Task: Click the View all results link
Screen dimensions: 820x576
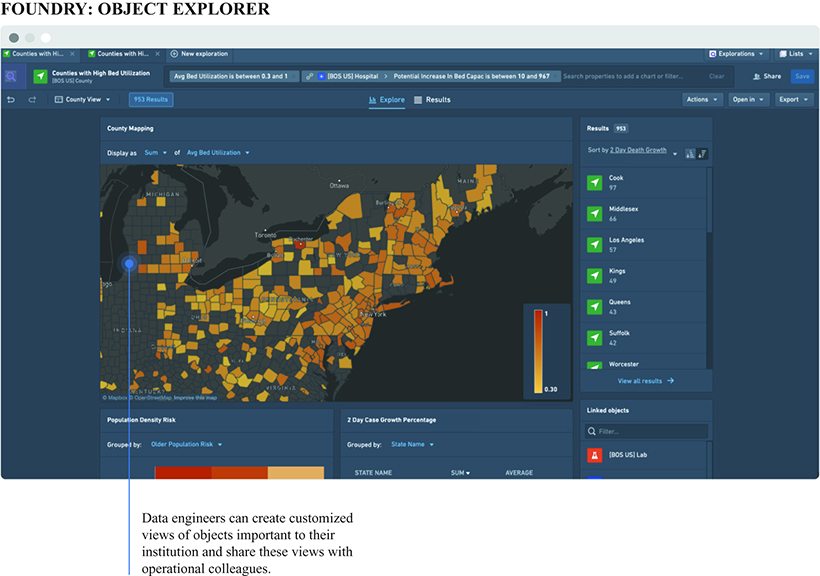Action: tap(645, 381)
